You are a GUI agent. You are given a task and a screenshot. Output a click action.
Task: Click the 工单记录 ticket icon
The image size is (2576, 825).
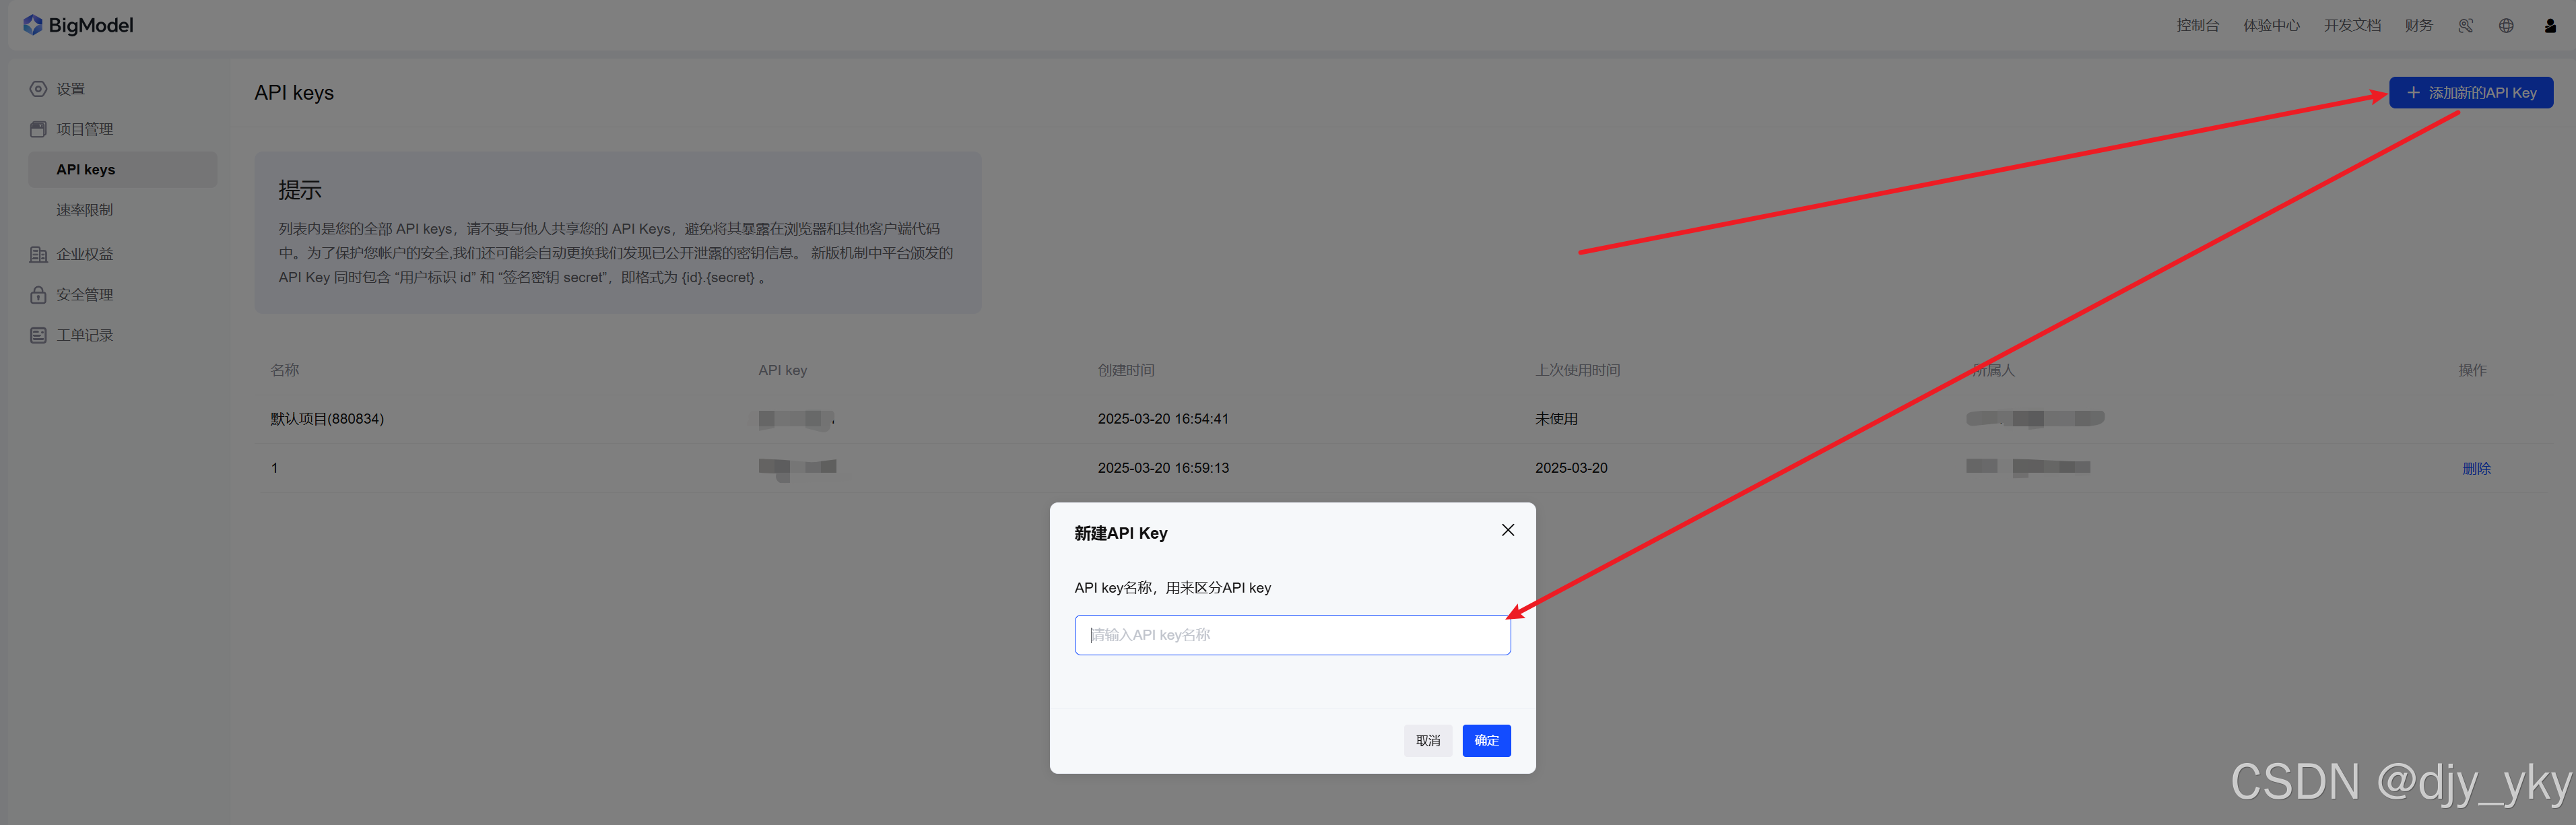38,335
